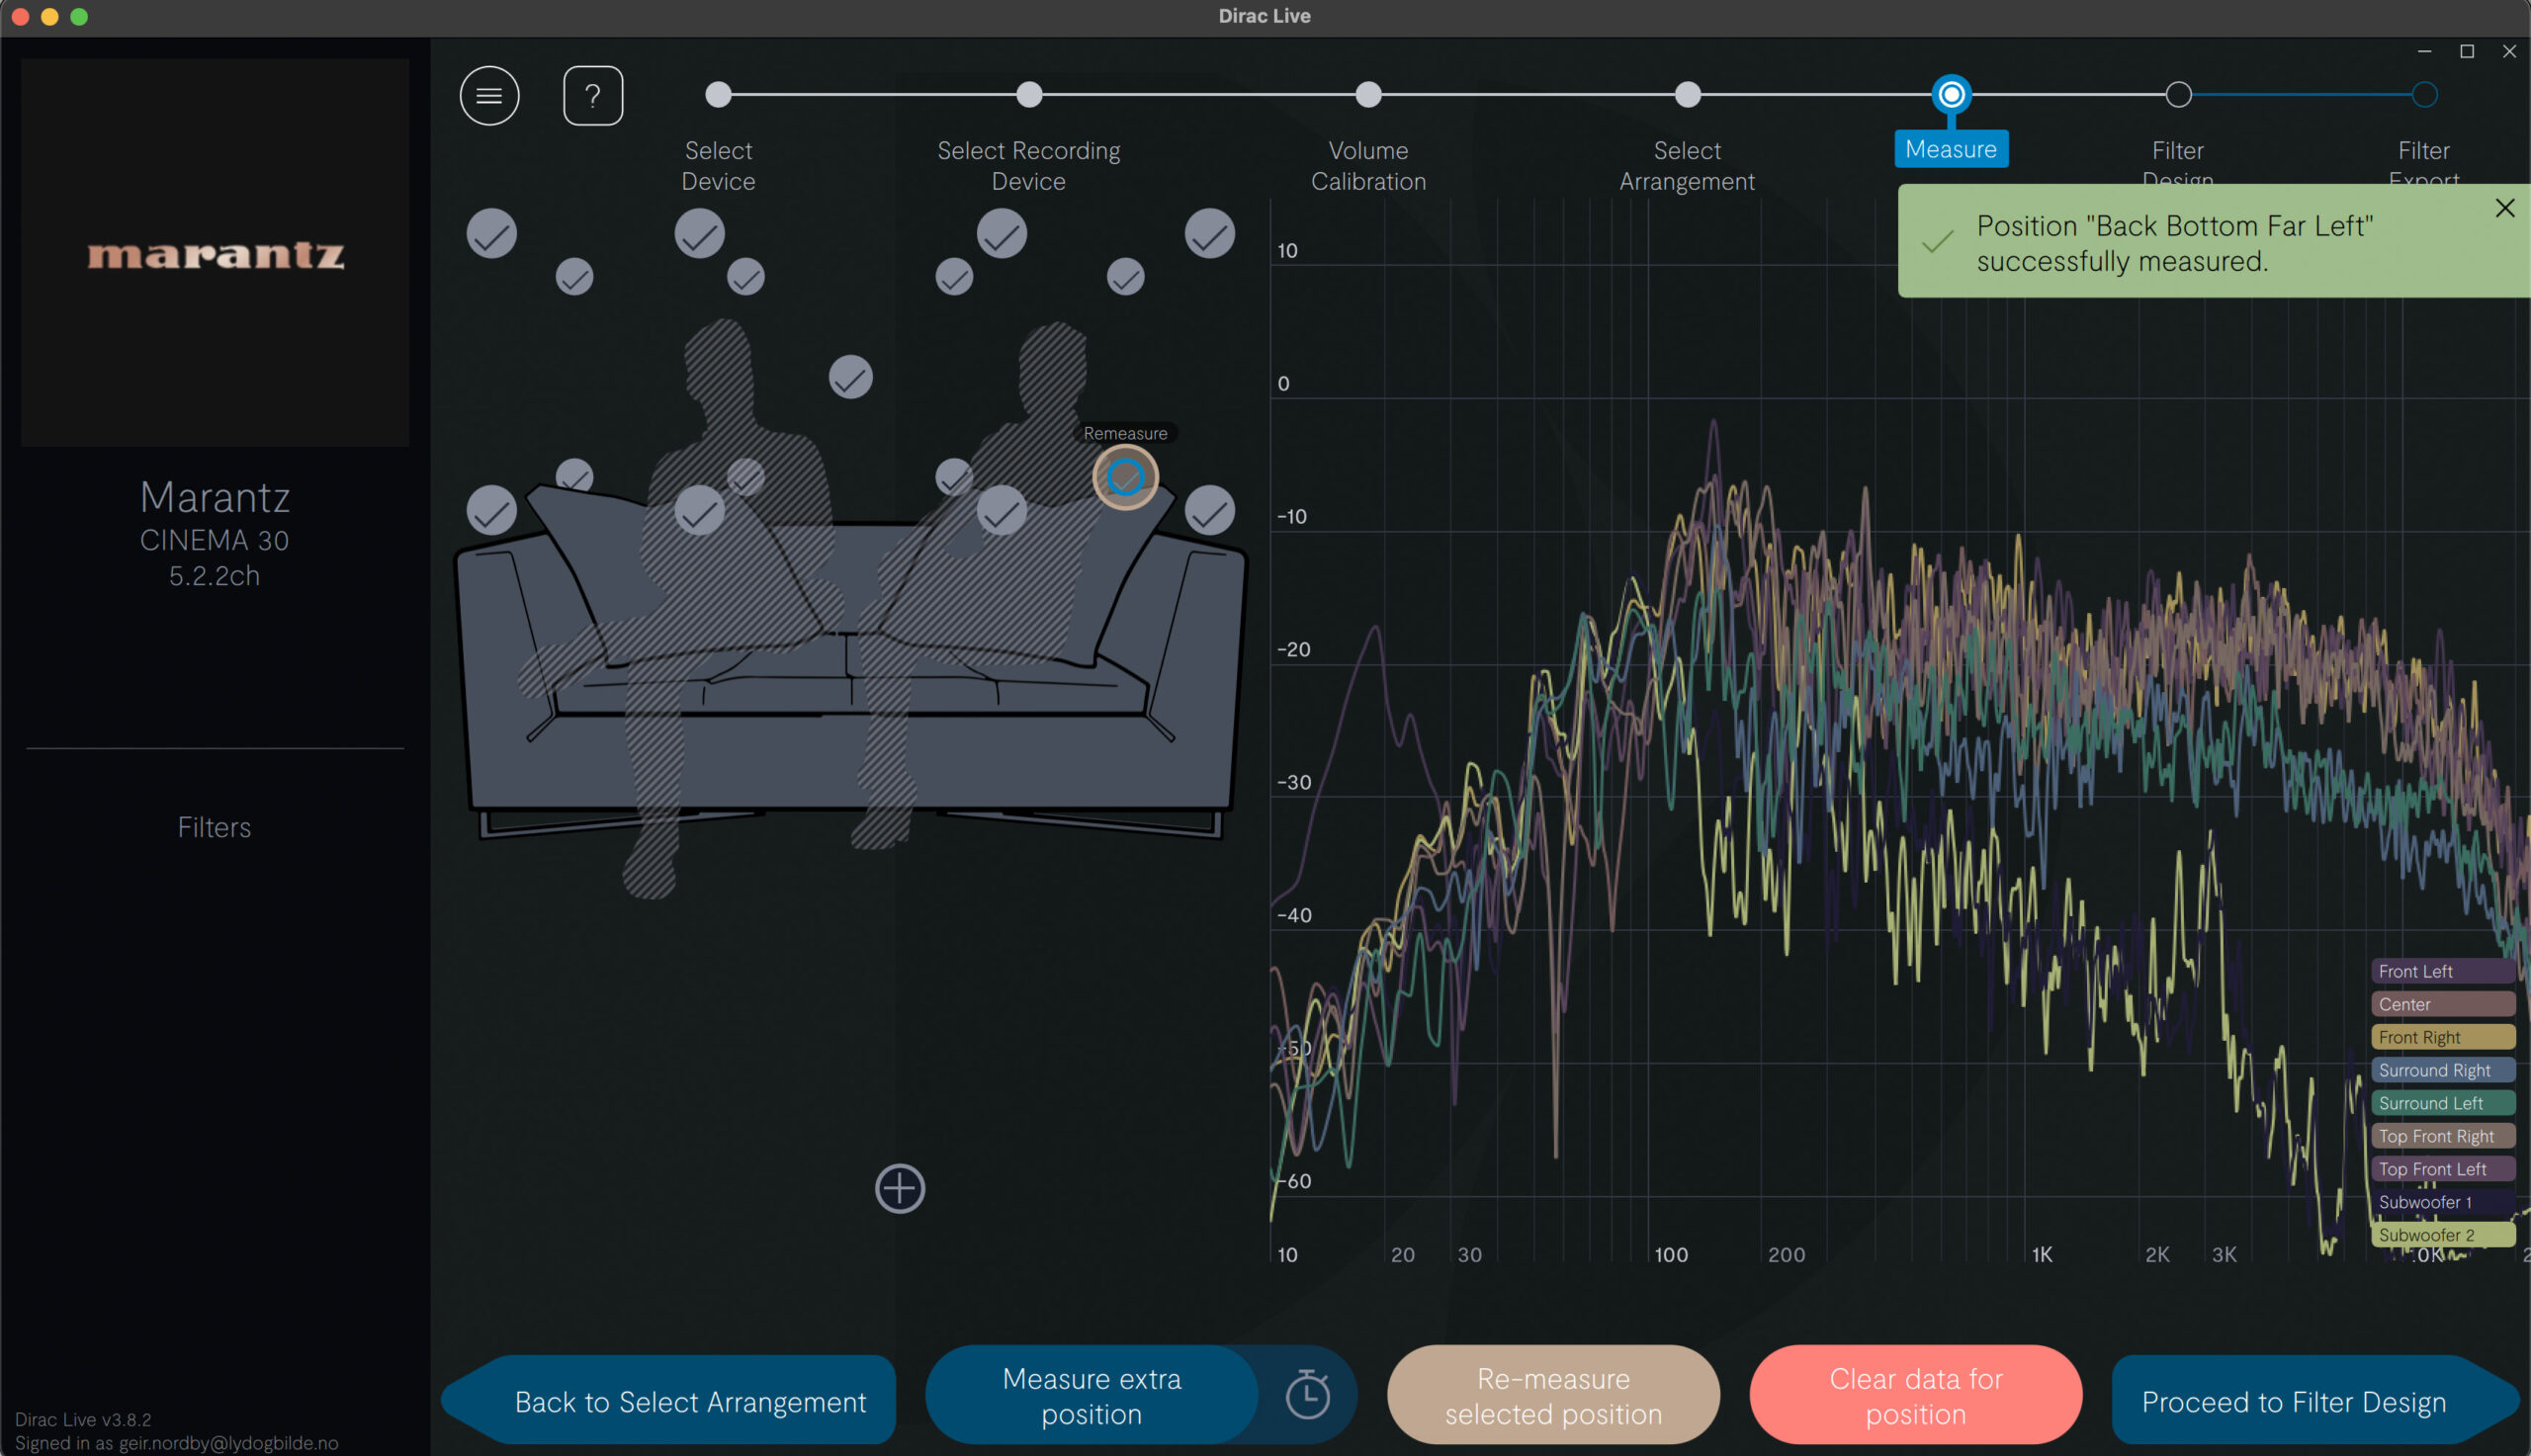Click Clear data for position button

(1915, 1395)
